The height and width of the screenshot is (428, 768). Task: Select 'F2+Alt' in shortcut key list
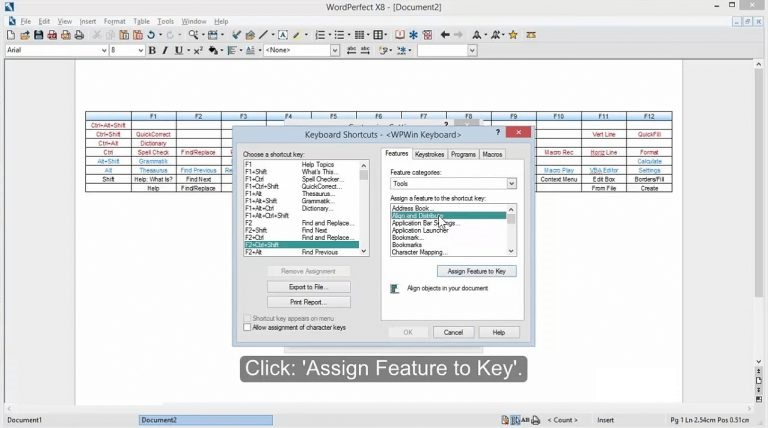[x=302, y=252]
